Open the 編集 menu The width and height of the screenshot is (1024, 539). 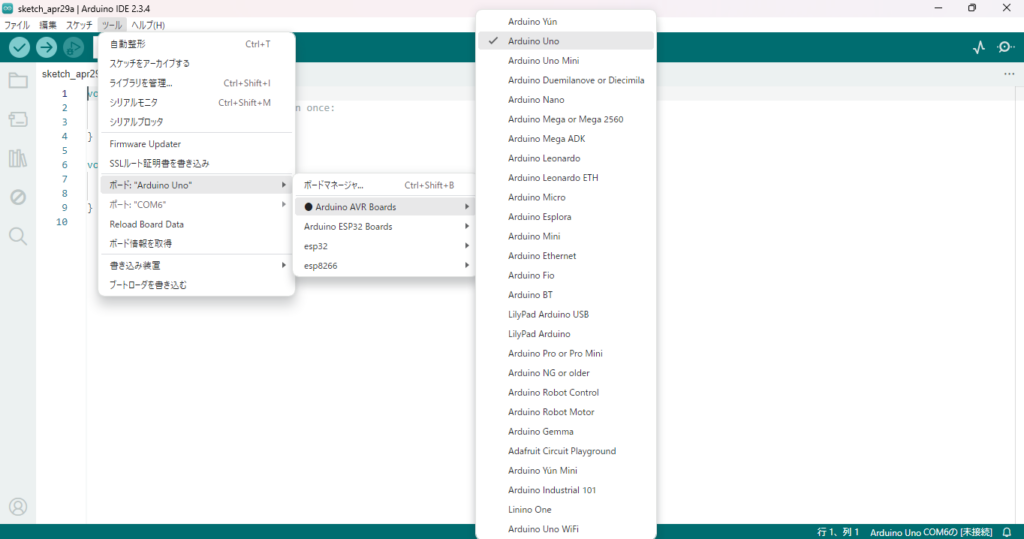(x=48, y=25)
